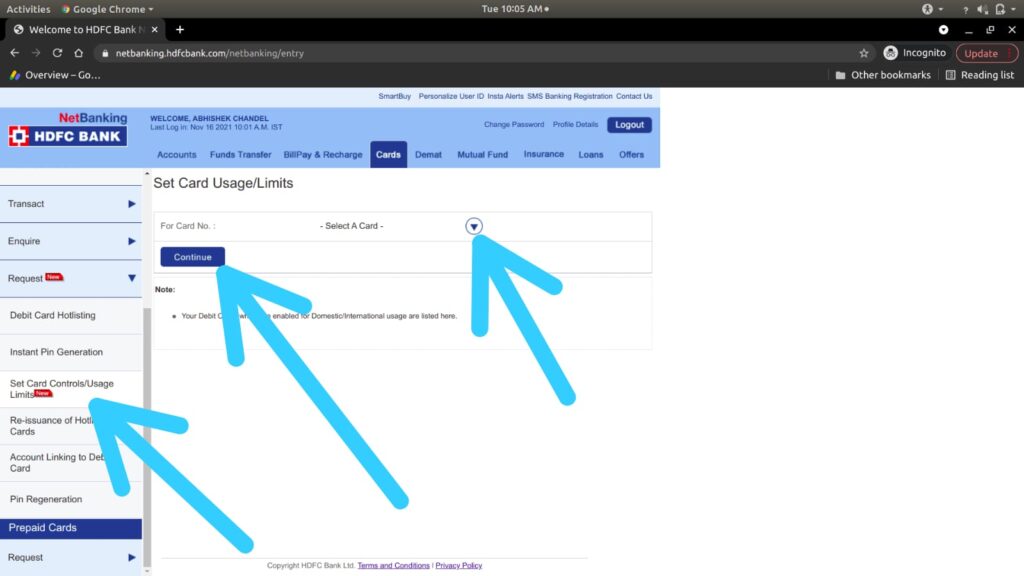Screen dimensions: 1024x576
Task: Switch to Insurance tab
Action: point(543,154)
